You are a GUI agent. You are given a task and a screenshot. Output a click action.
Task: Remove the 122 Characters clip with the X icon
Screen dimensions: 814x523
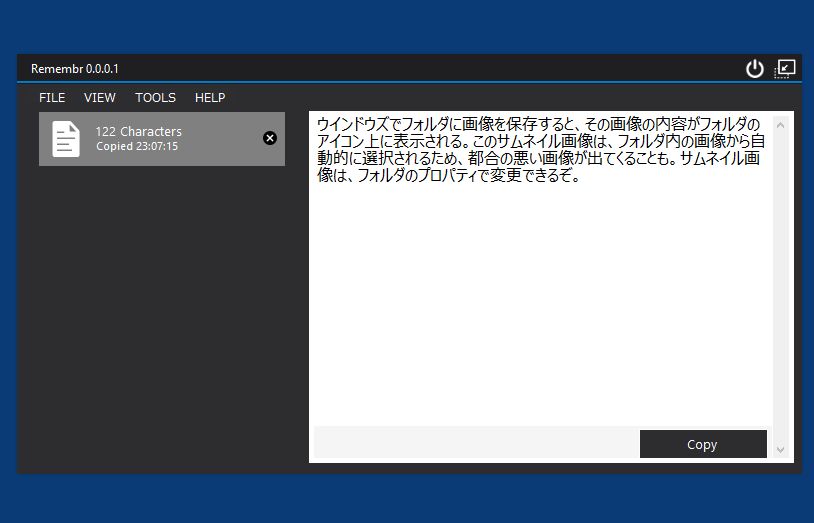(270, 138)
